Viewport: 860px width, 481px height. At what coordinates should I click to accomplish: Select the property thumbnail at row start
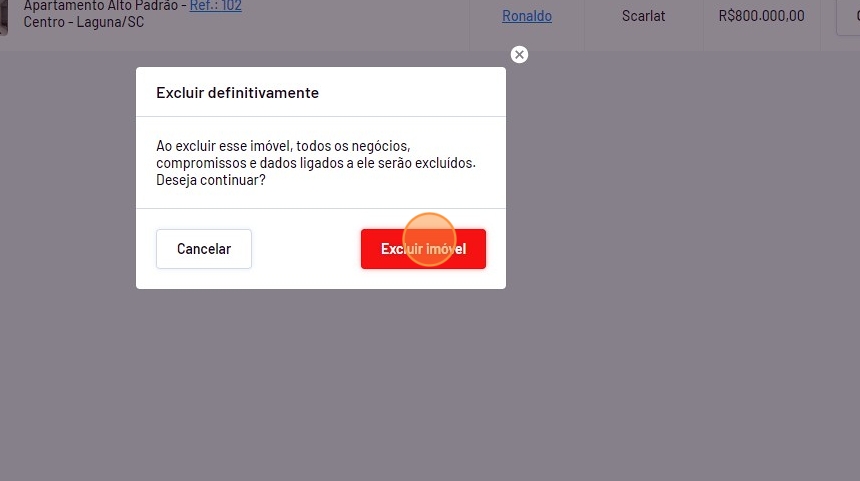(3, 16)
